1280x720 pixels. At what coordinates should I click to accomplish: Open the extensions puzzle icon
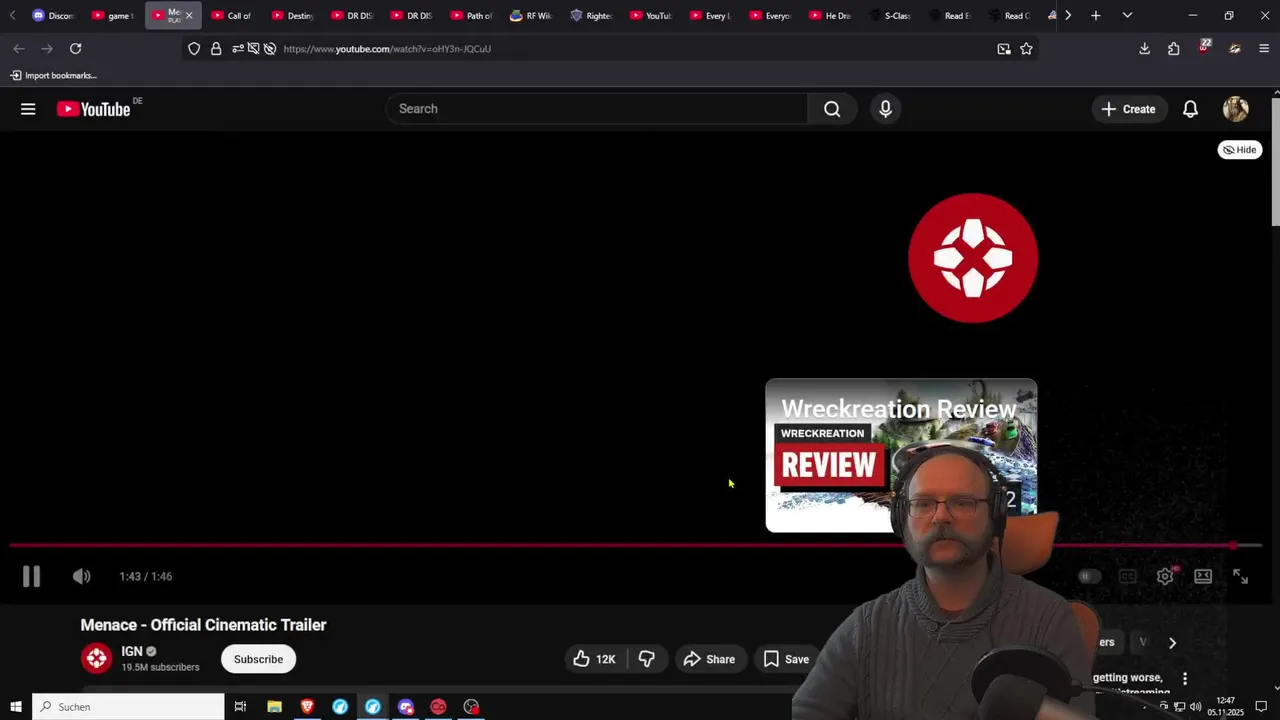pos(1174,48)
